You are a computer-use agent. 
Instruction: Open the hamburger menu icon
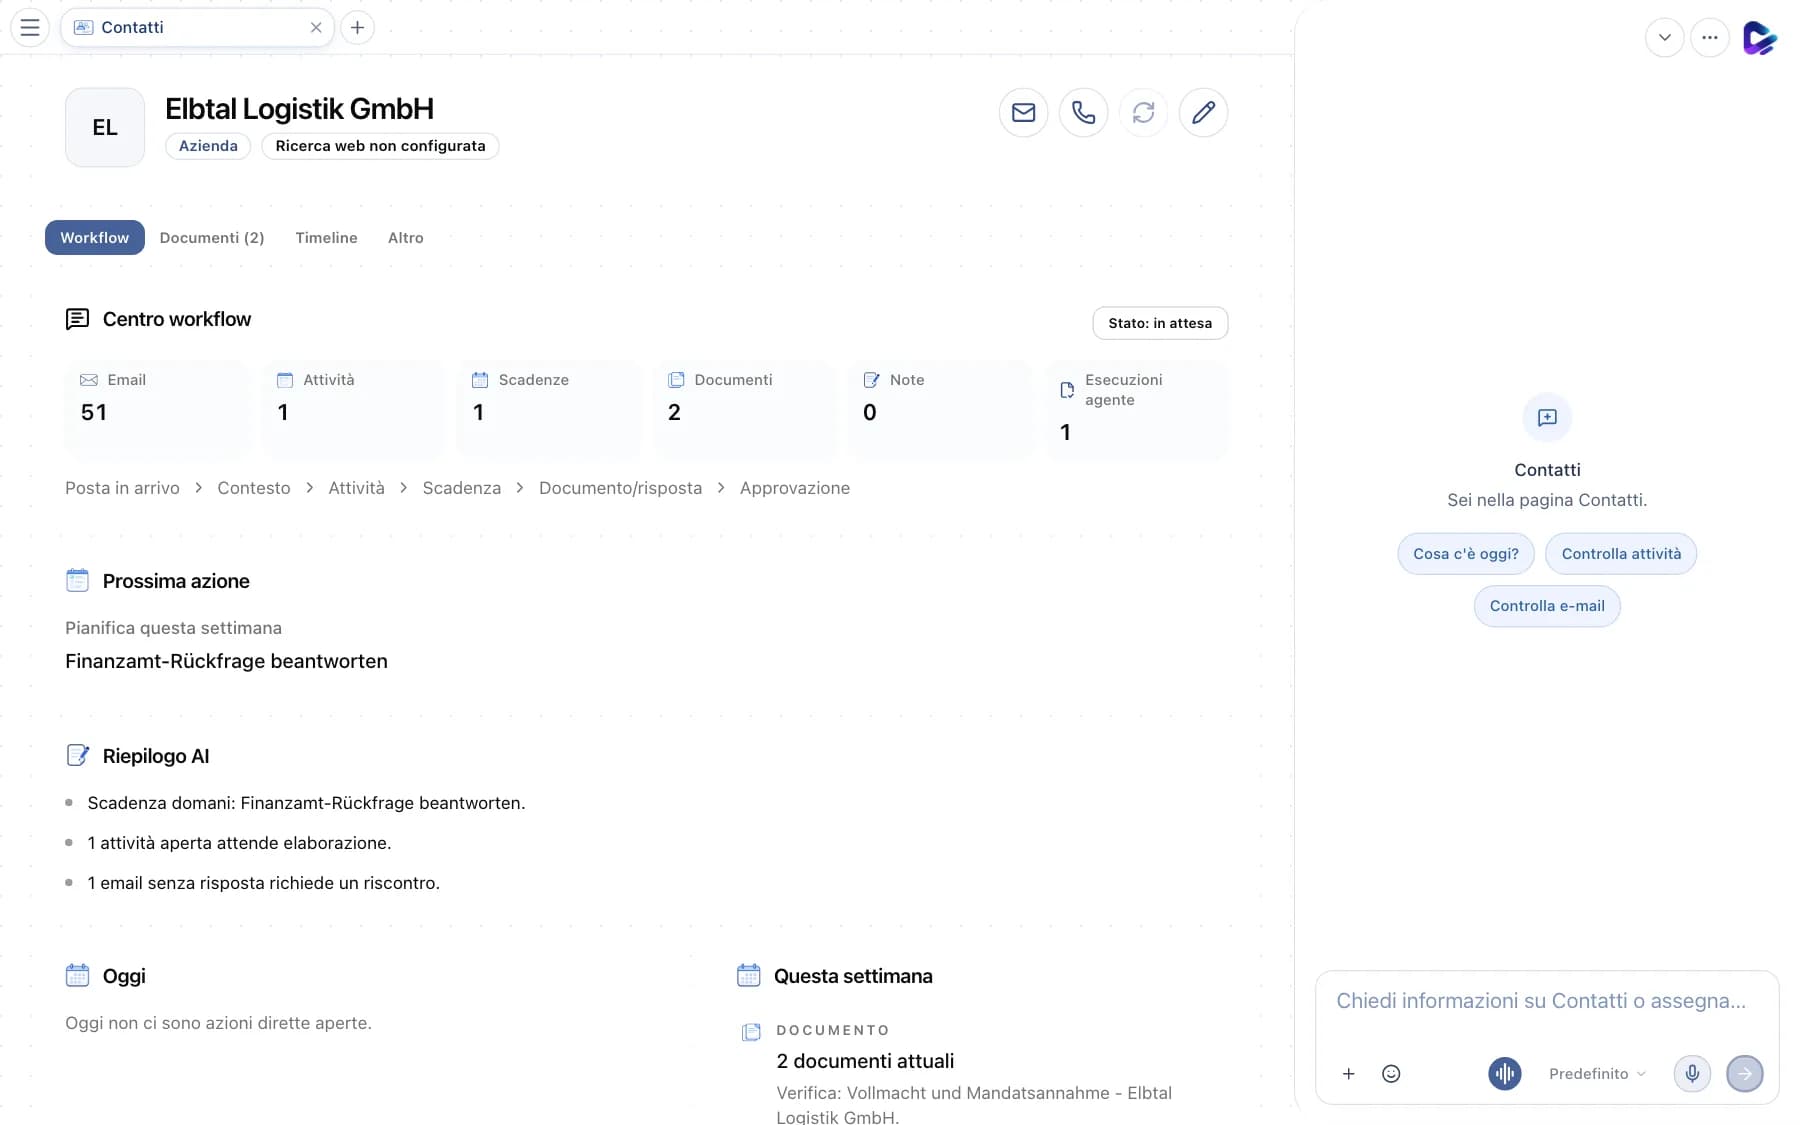[30, 27]
